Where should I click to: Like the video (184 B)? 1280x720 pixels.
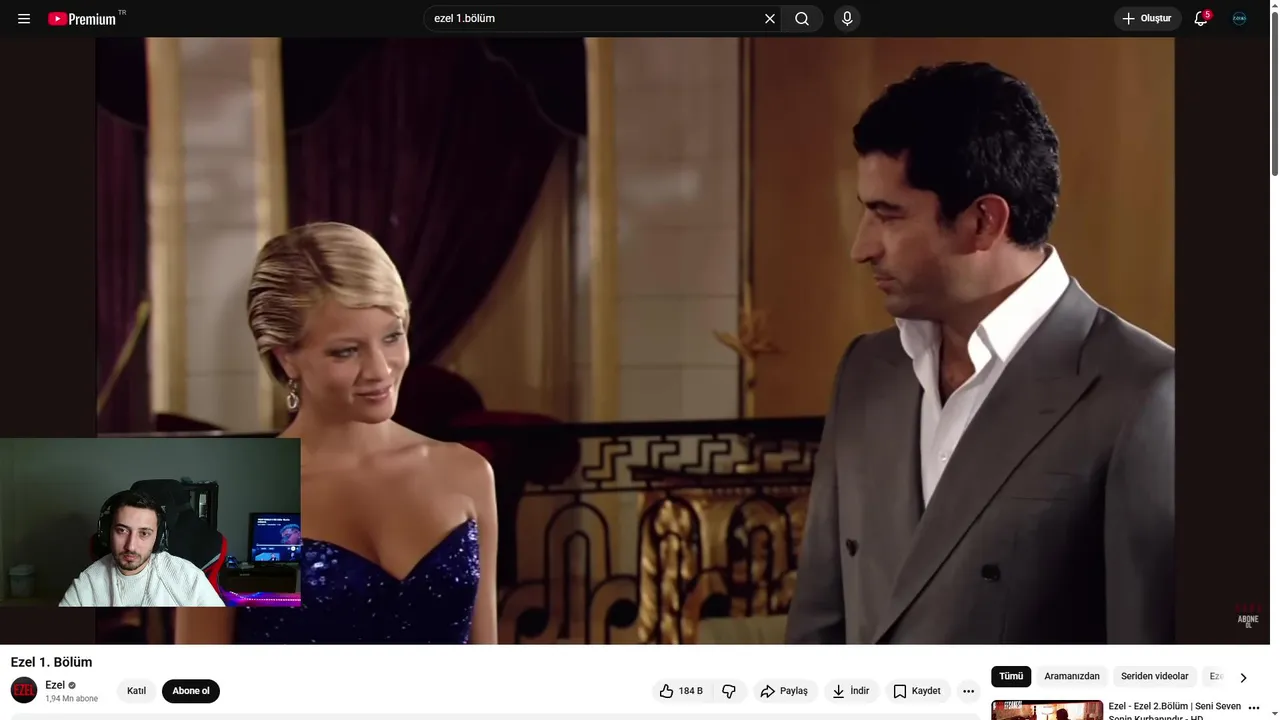coord(681,691)
